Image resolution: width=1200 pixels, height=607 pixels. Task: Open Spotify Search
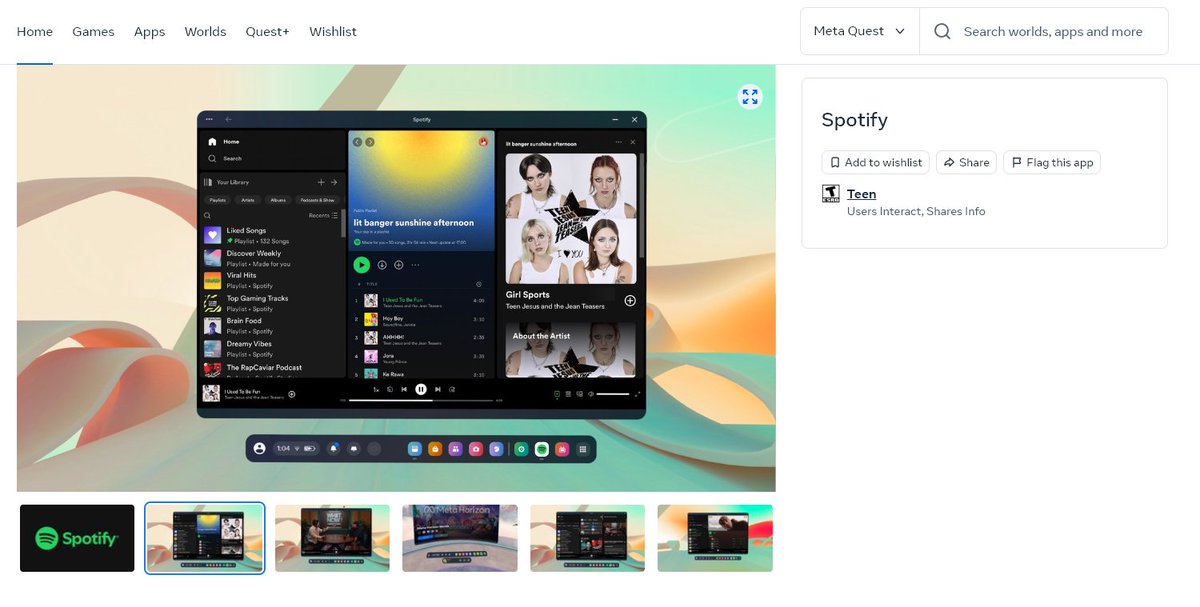(232, 159)
